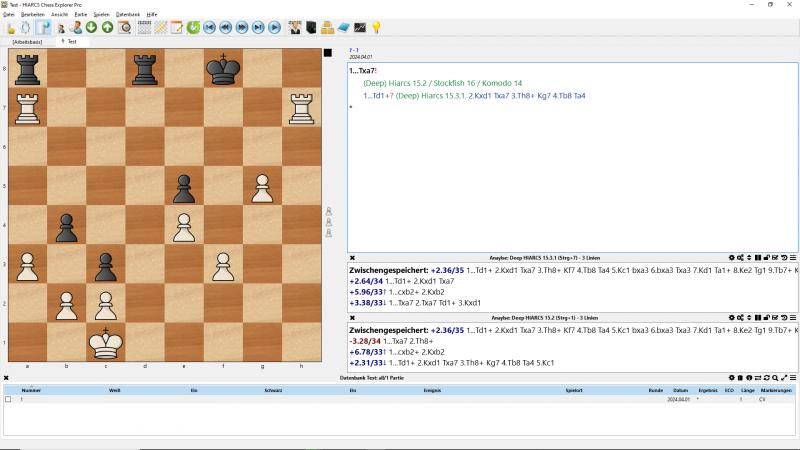
Task: Open the database panel hamburger menu
Action: click(793, 378)
